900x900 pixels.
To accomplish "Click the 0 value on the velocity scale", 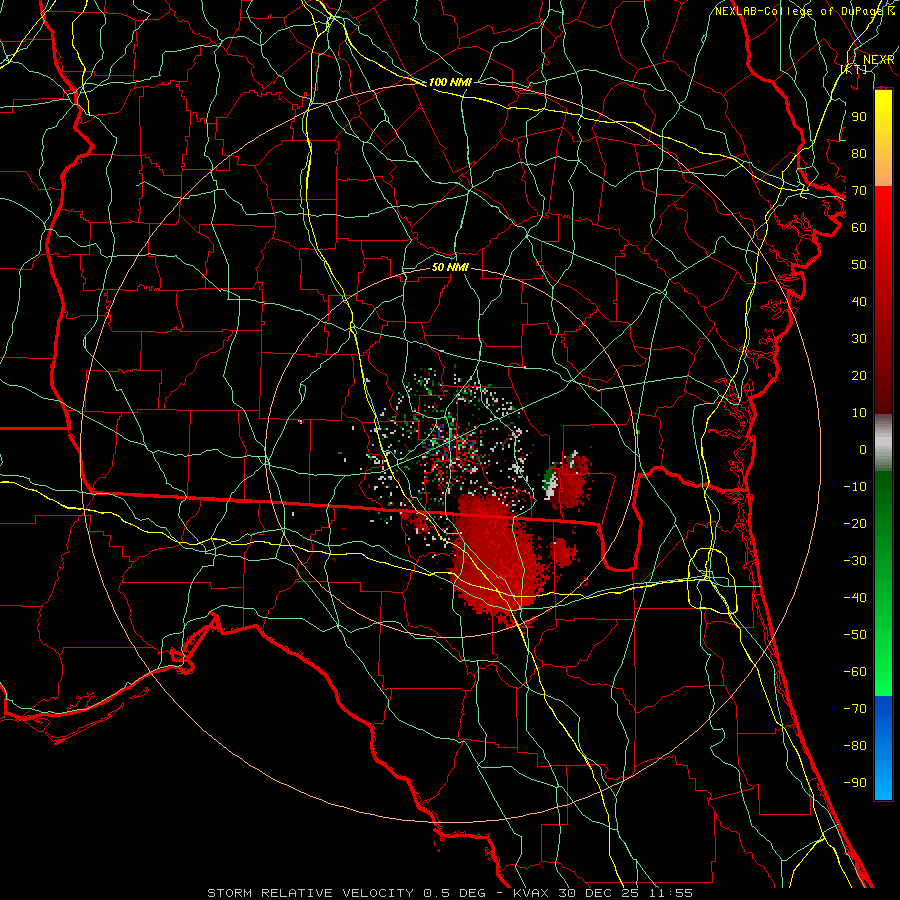I will [x=863, y=450].
